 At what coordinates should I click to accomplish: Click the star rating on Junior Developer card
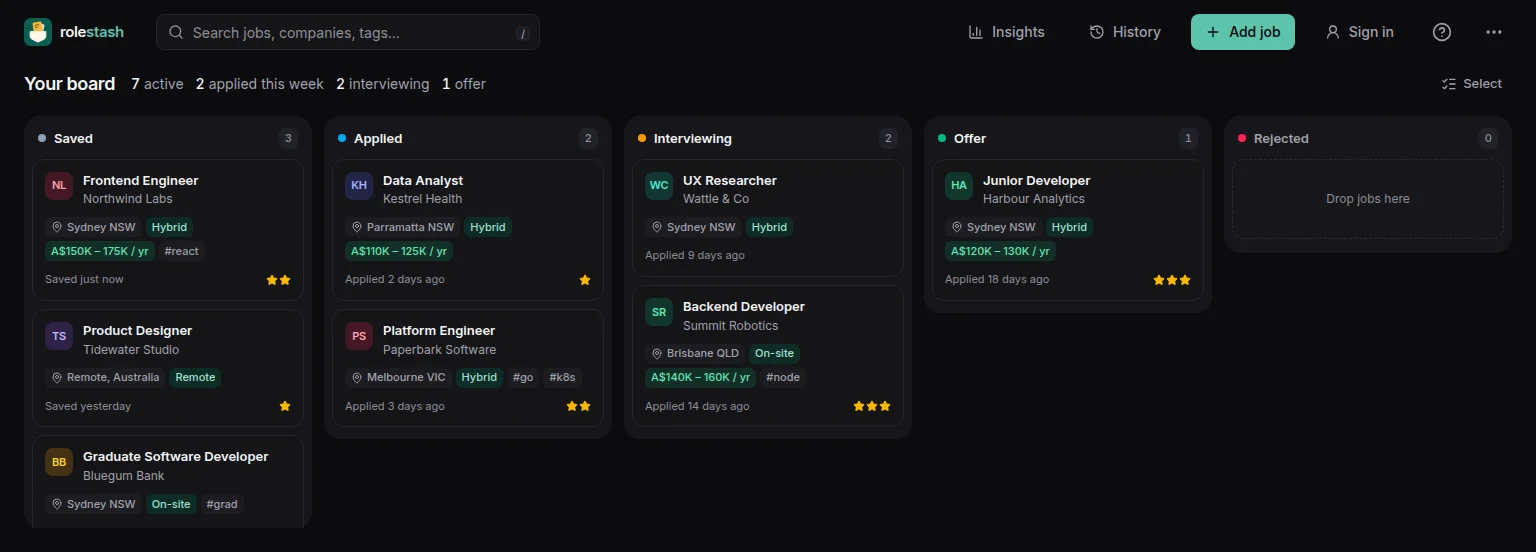tap(1172, 280)
